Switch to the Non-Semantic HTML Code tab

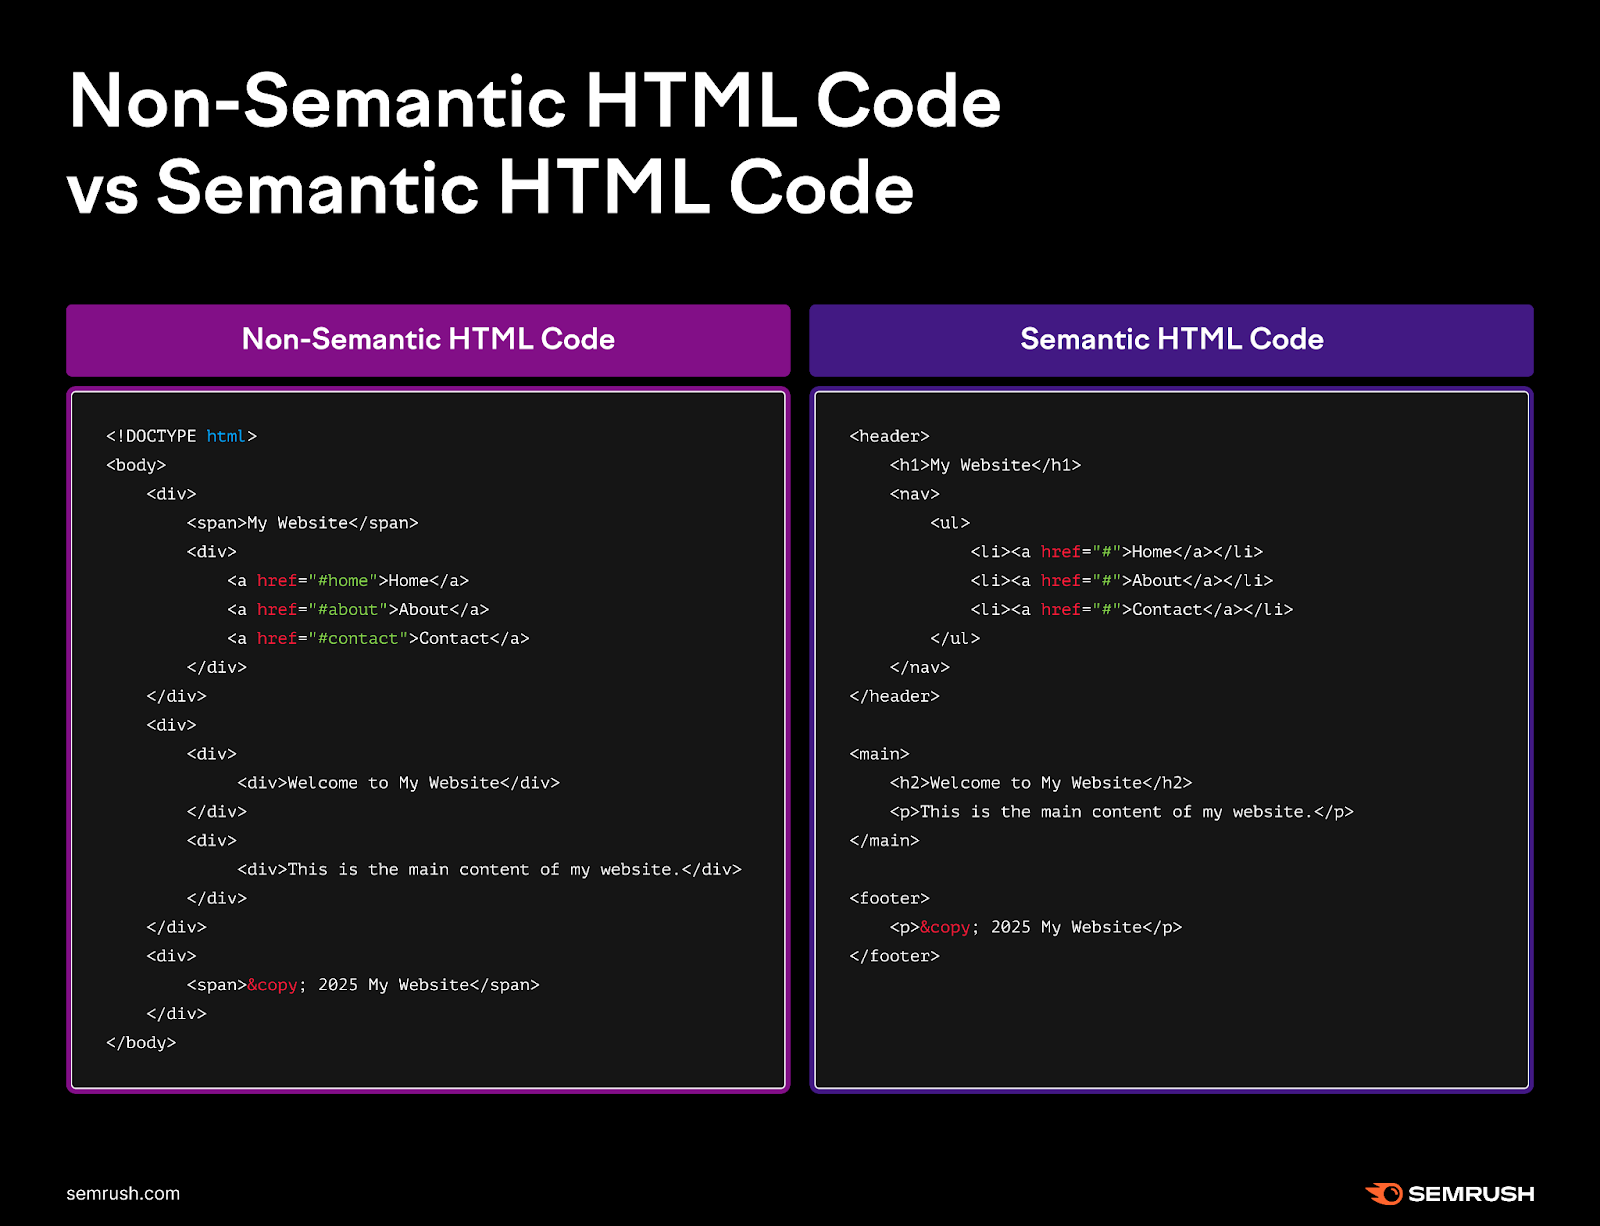point(428,340)
